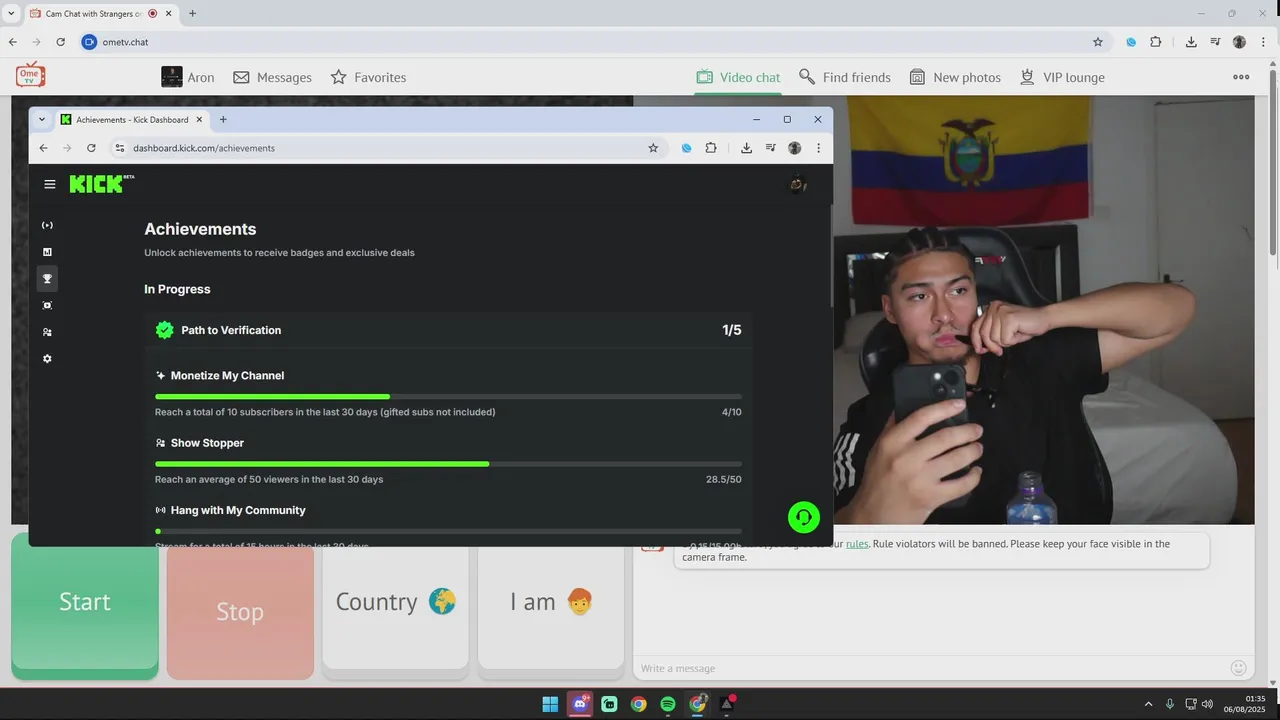The width and height of the screenshot is (1280, 720).
Task: Click the red Stop button
Action: (x=240, y=611)
